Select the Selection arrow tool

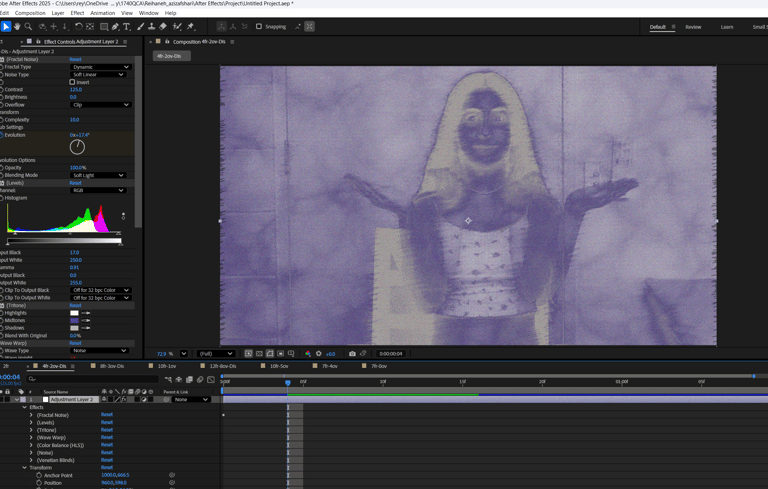tap(6, 26)
